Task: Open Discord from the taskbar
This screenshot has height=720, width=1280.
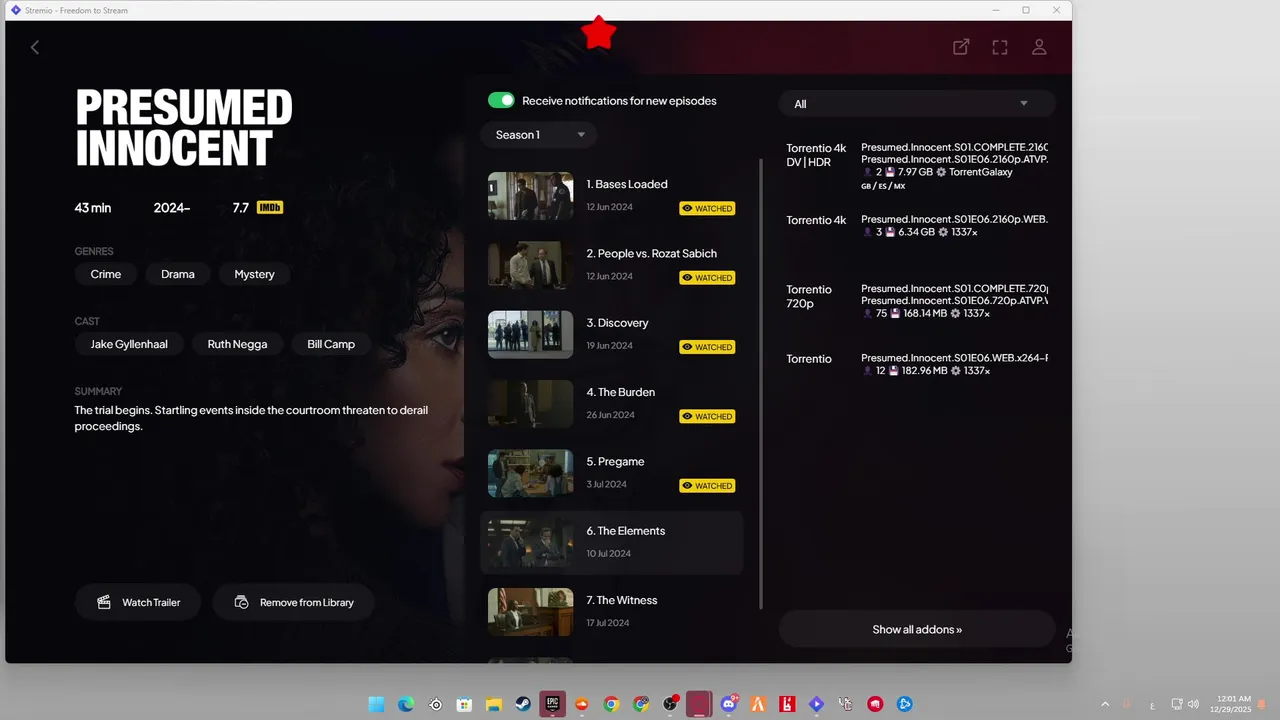Action: 729,704
